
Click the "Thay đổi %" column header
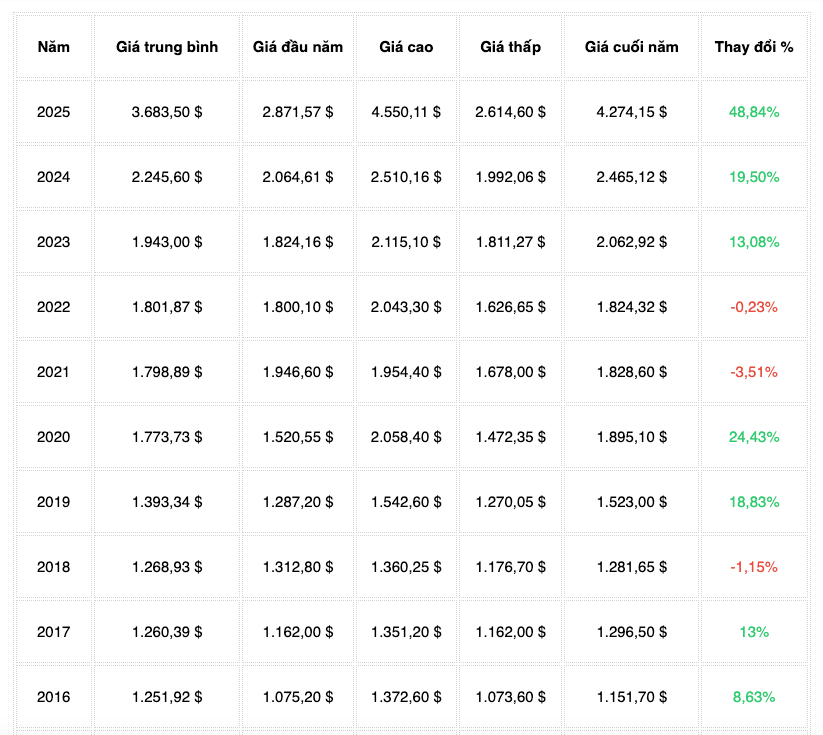(753, 47)
